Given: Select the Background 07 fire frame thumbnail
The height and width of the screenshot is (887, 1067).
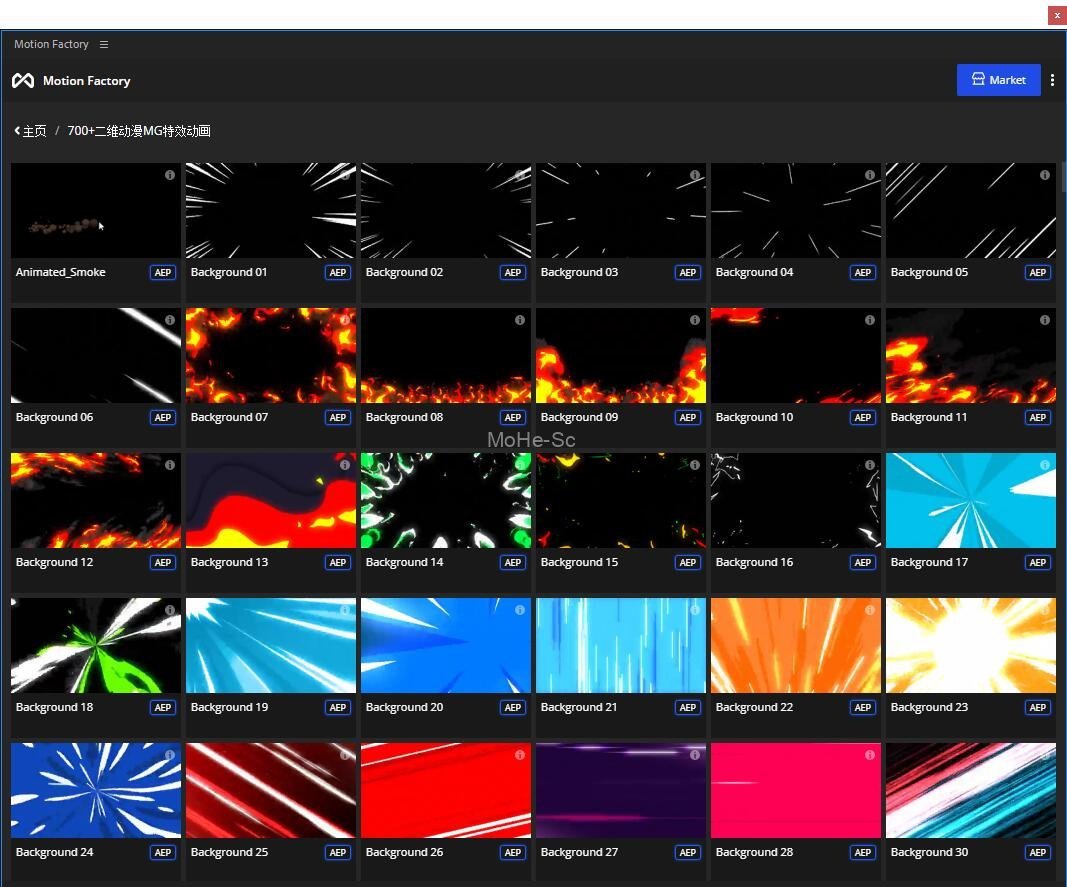Looking at the screenshot, I should pos(270,355).
